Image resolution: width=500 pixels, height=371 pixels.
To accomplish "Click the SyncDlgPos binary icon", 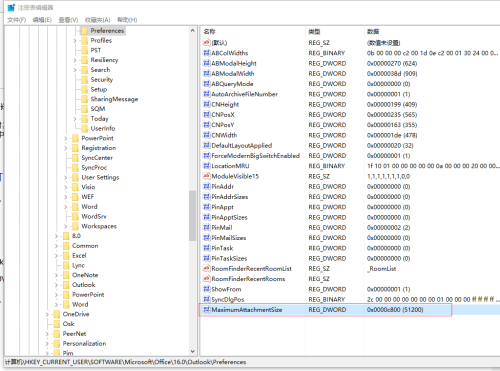I will (x=207, y=299).
